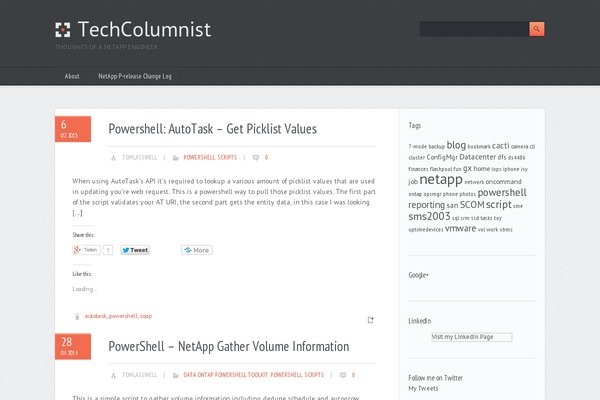Open the PowerShell – NetApp Gather Volume Information post title

click(x=229, y=346)
